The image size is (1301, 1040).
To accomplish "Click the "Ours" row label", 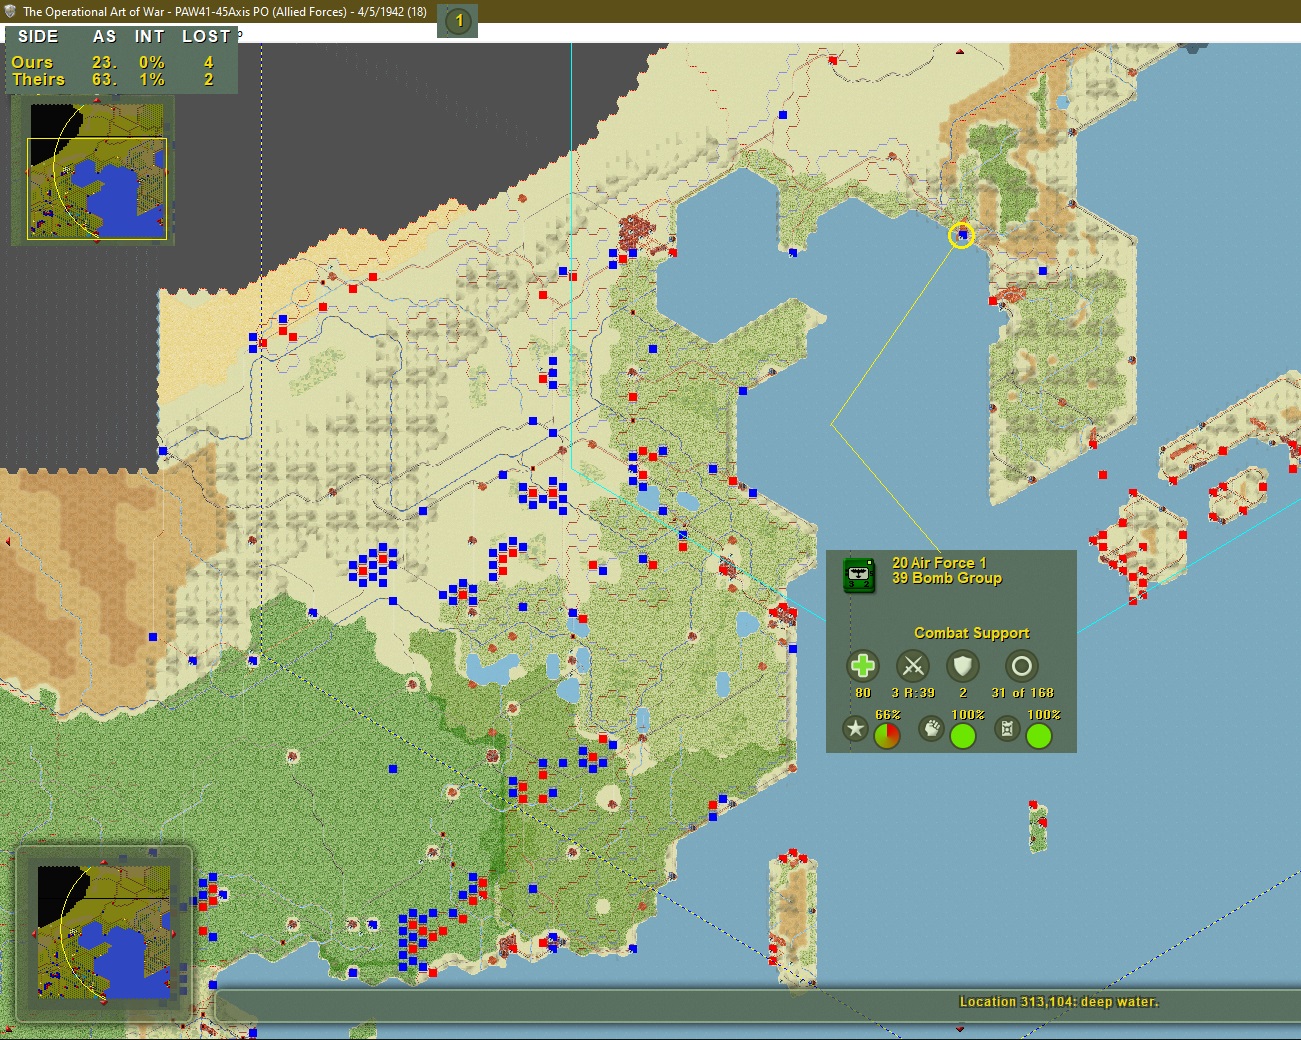I will (32, 62).
